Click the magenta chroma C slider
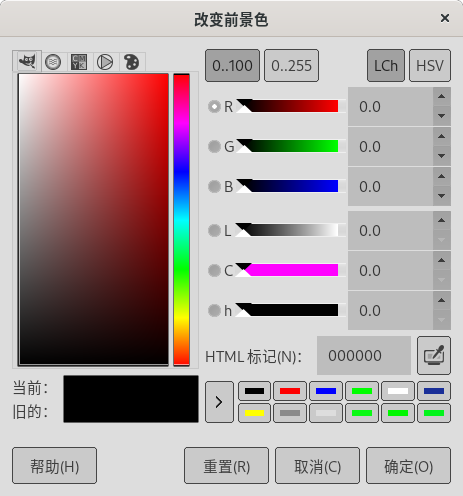 (x=290, y=270)
